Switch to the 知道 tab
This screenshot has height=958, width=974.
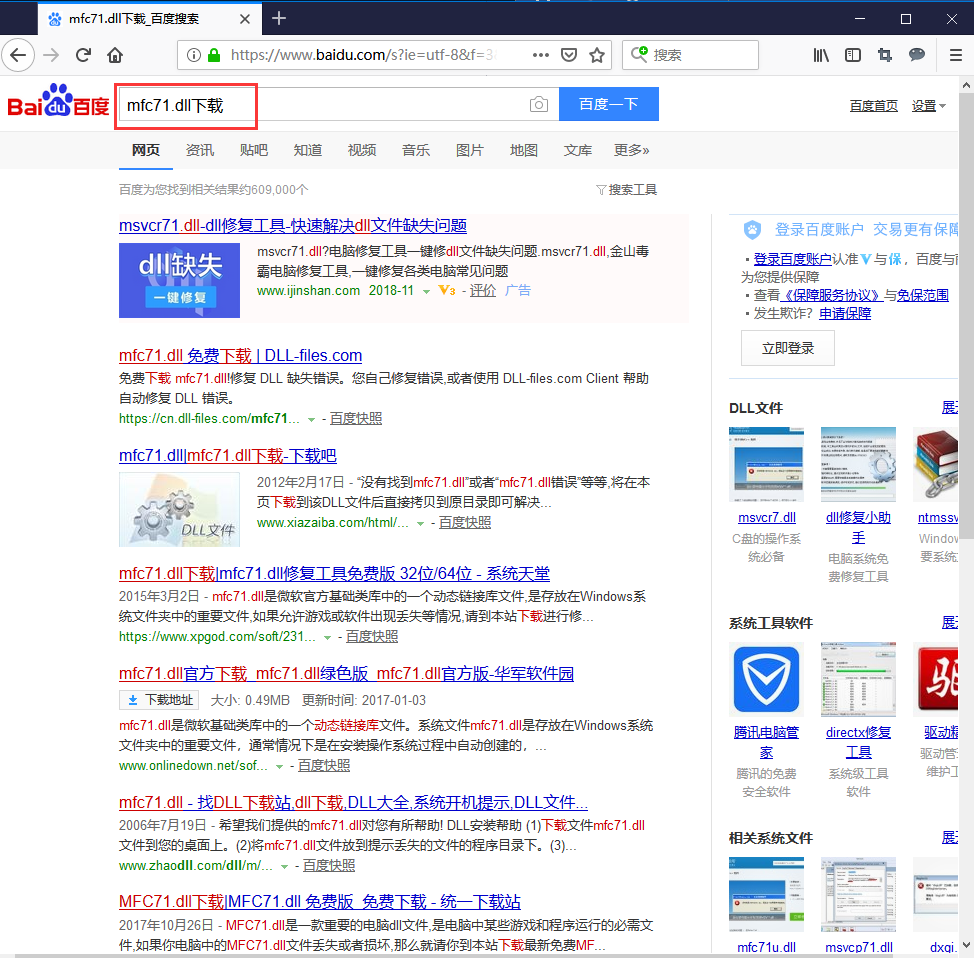(308, 150)
